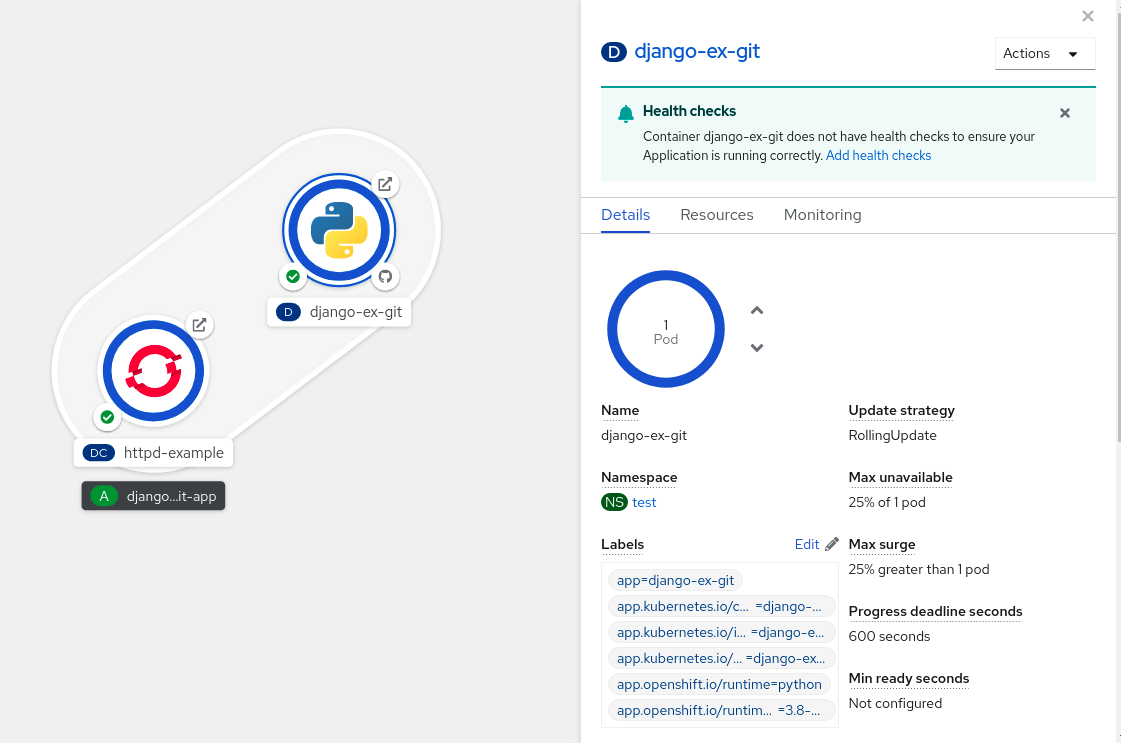
Task: Open the Actions dropdown
Action: coord(1045,54)
